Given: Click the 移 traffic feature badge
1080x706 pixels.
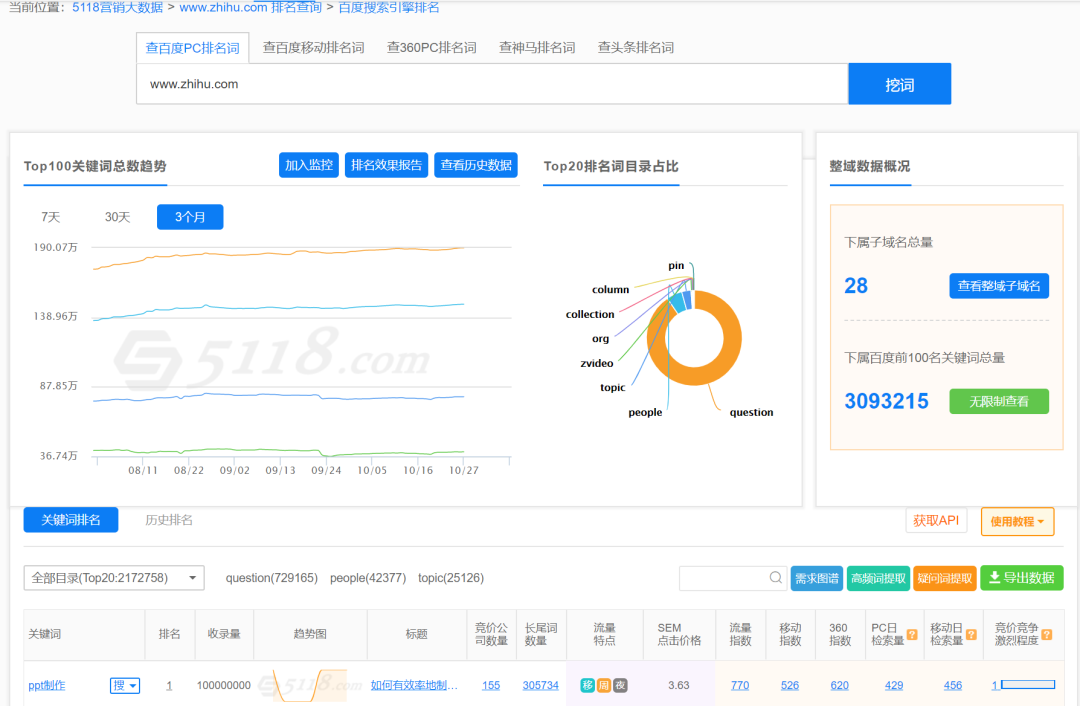Looking at the screenshot, I should [588, 685].
